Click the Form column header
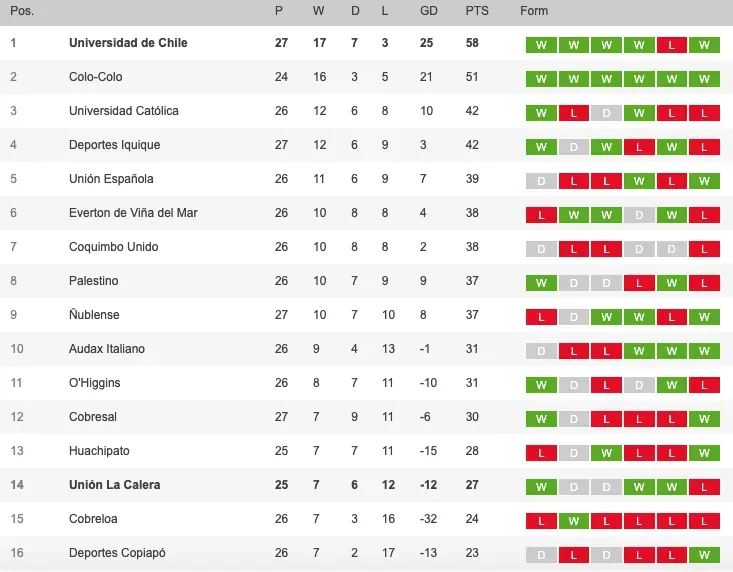This screenshot has width=733, height=572. pos(534,11)
